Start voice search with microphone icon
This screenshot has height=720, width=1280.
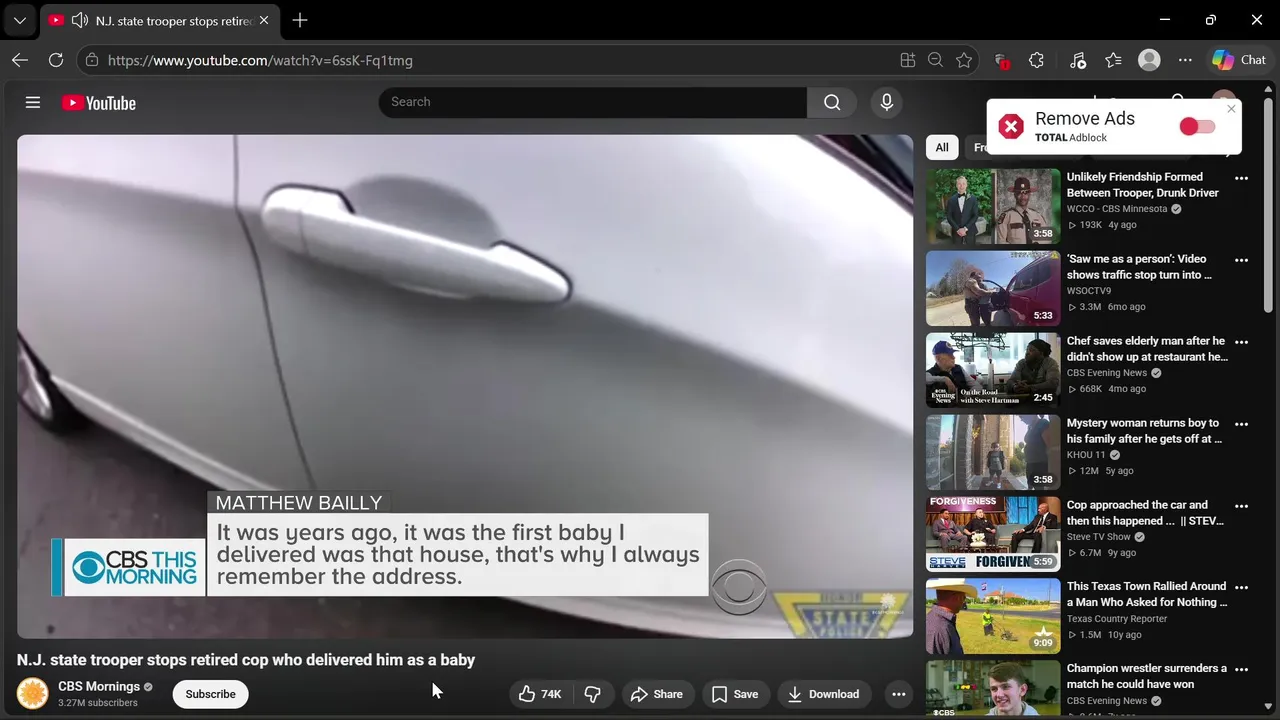click(x=886, y=102)
